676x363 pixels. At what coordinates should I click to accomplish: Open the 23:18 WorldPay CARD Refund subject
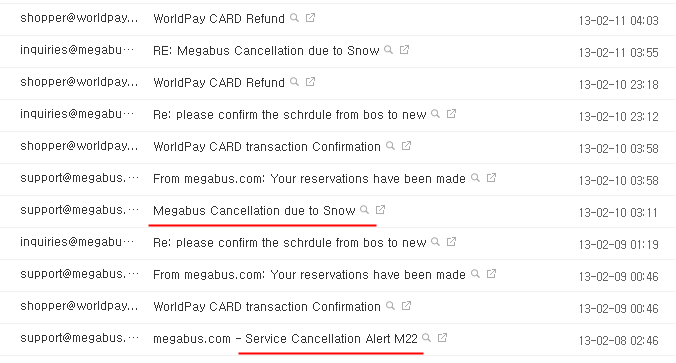pos(219,83)
